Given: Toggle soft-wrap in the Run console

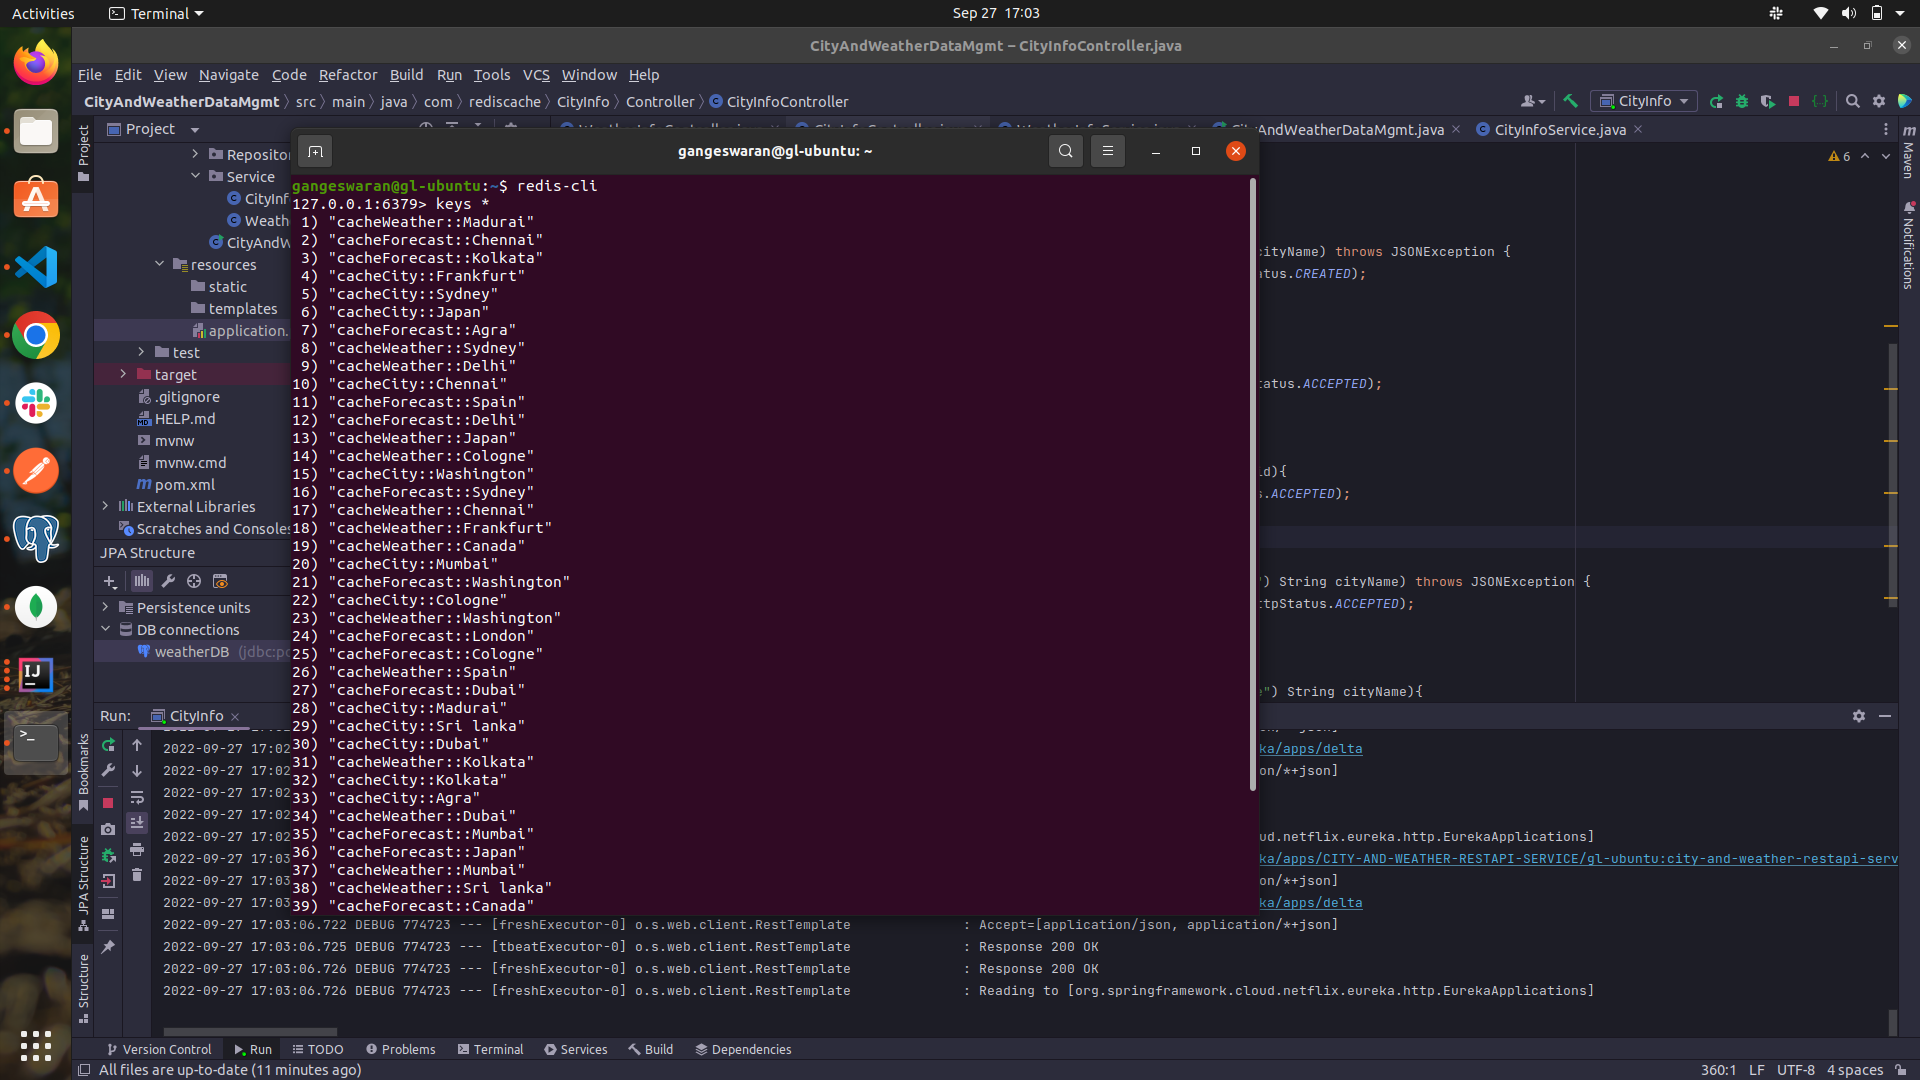Looking at the screenshot, I should (137, 798).
